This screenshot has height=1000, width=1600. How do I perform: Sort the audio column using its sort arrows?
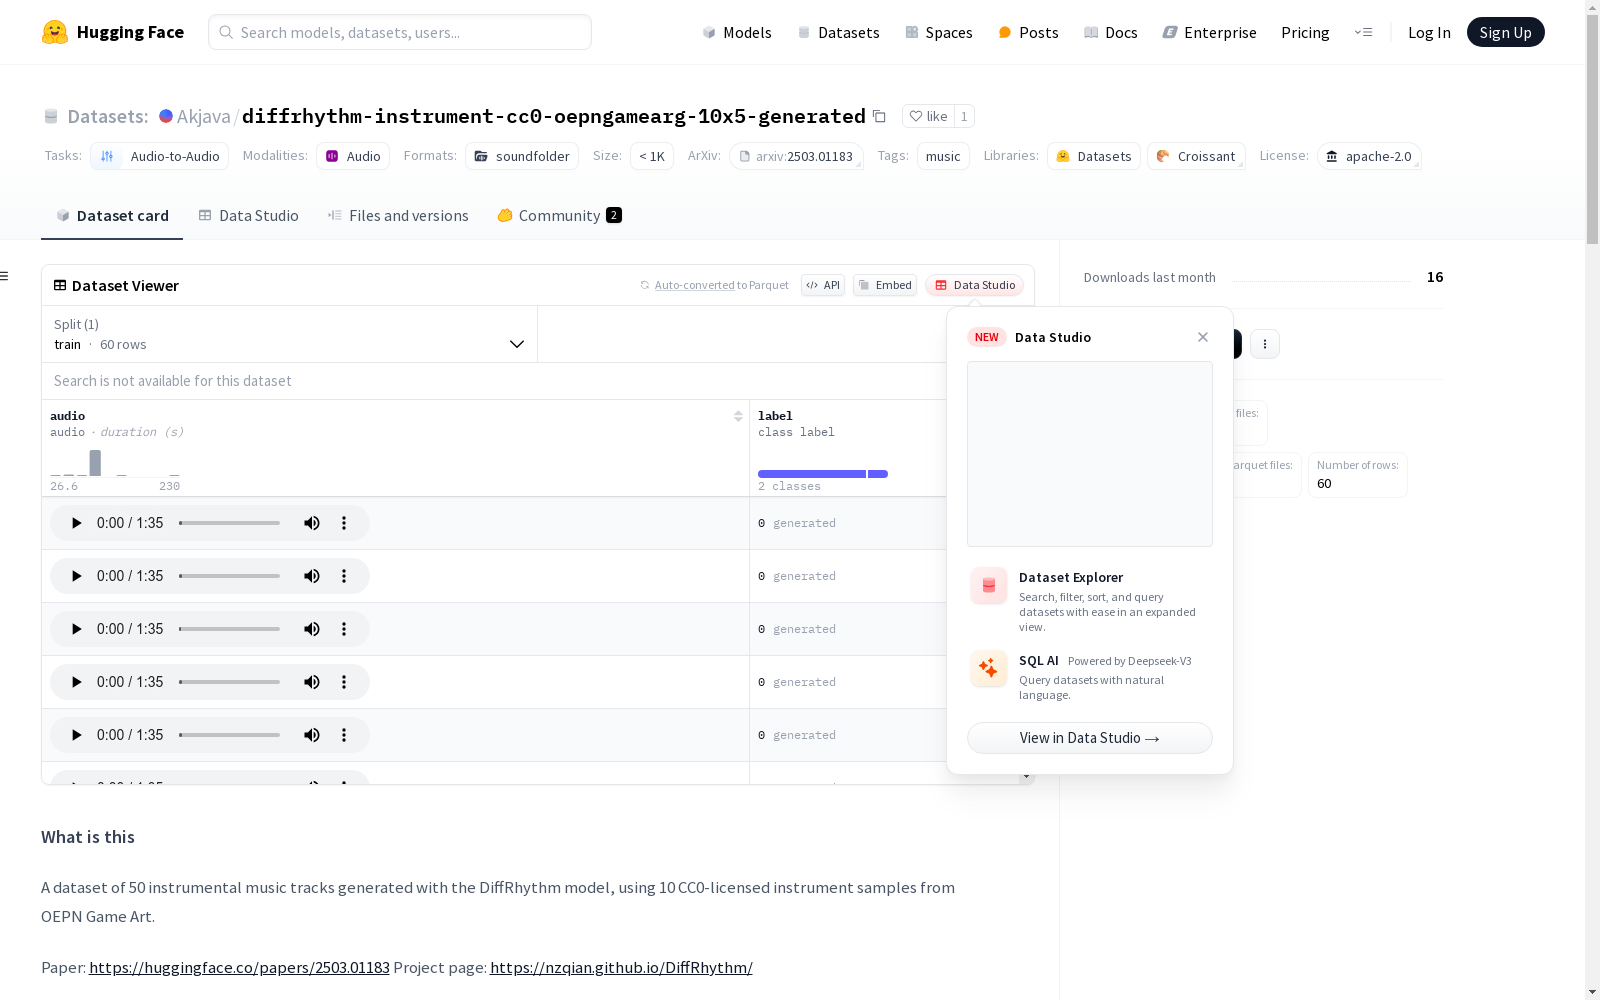738,416
